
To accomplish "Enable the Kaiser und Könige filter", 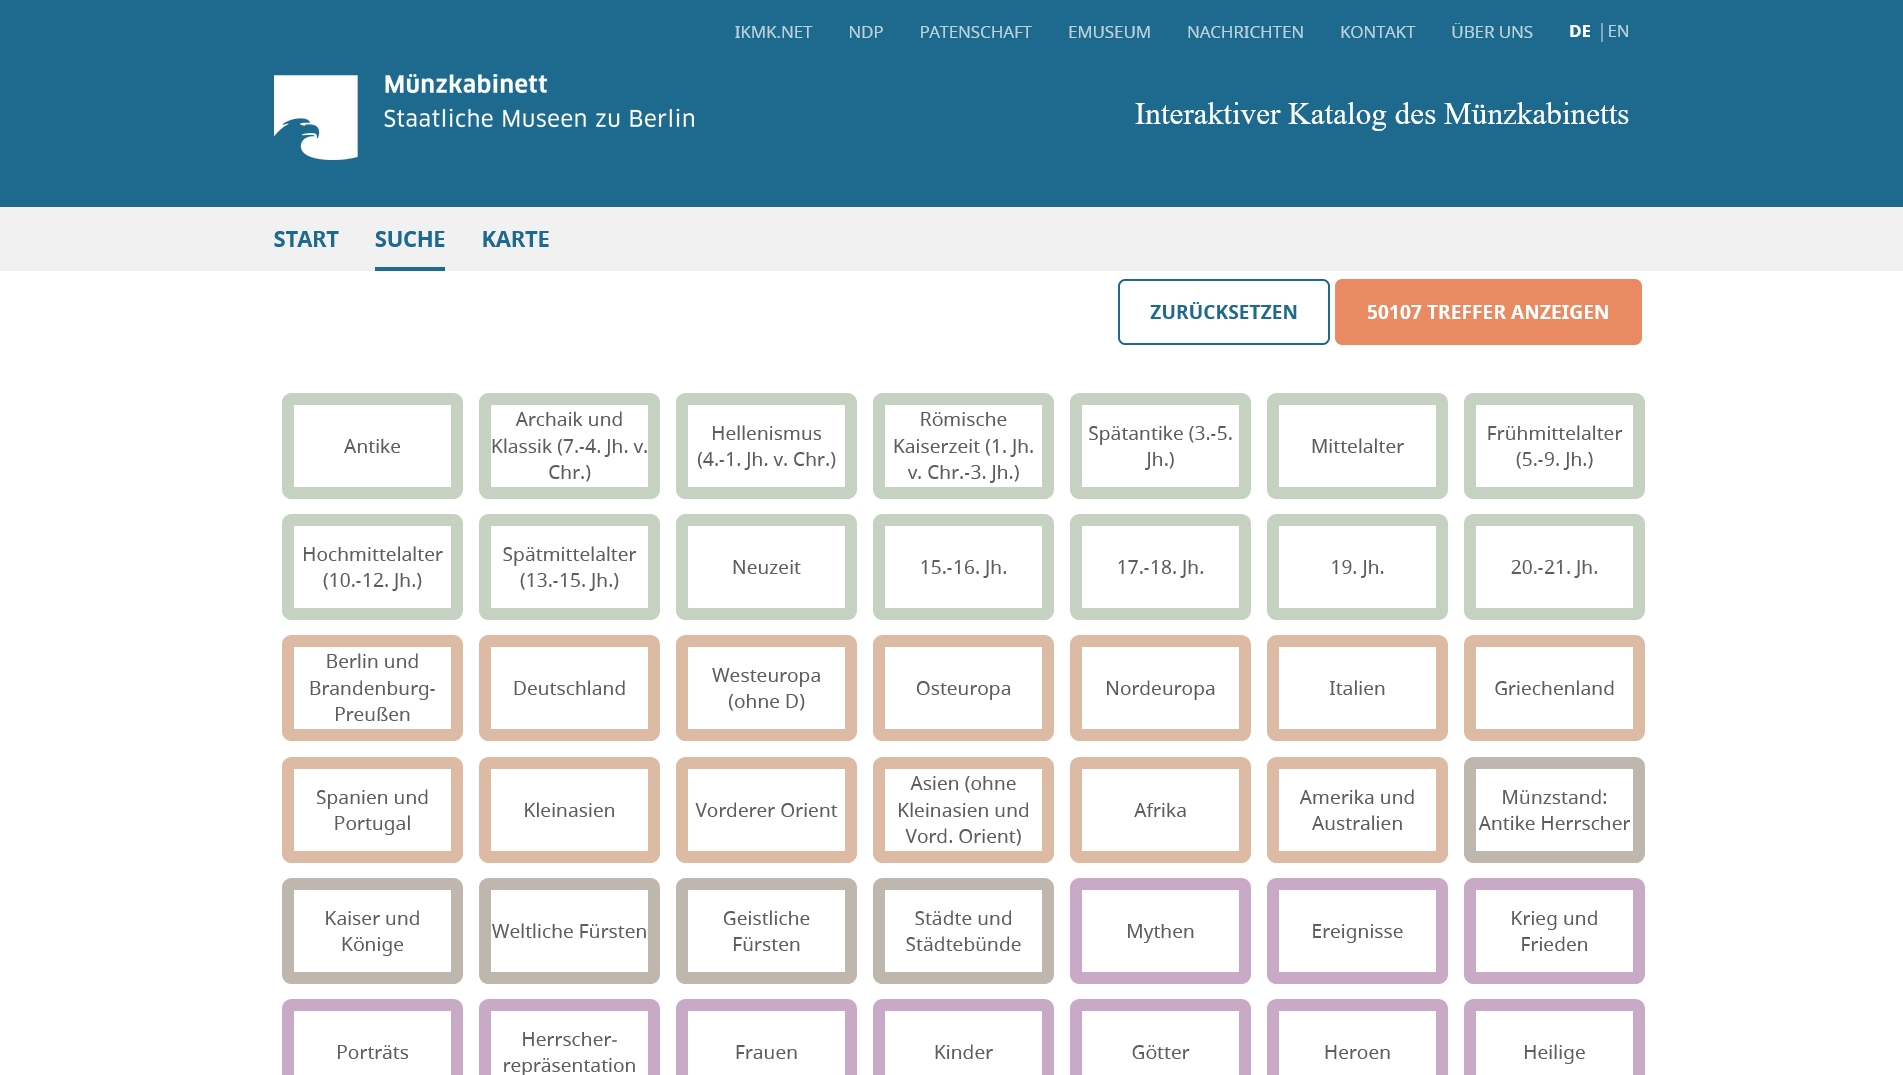I will [372, 931].
